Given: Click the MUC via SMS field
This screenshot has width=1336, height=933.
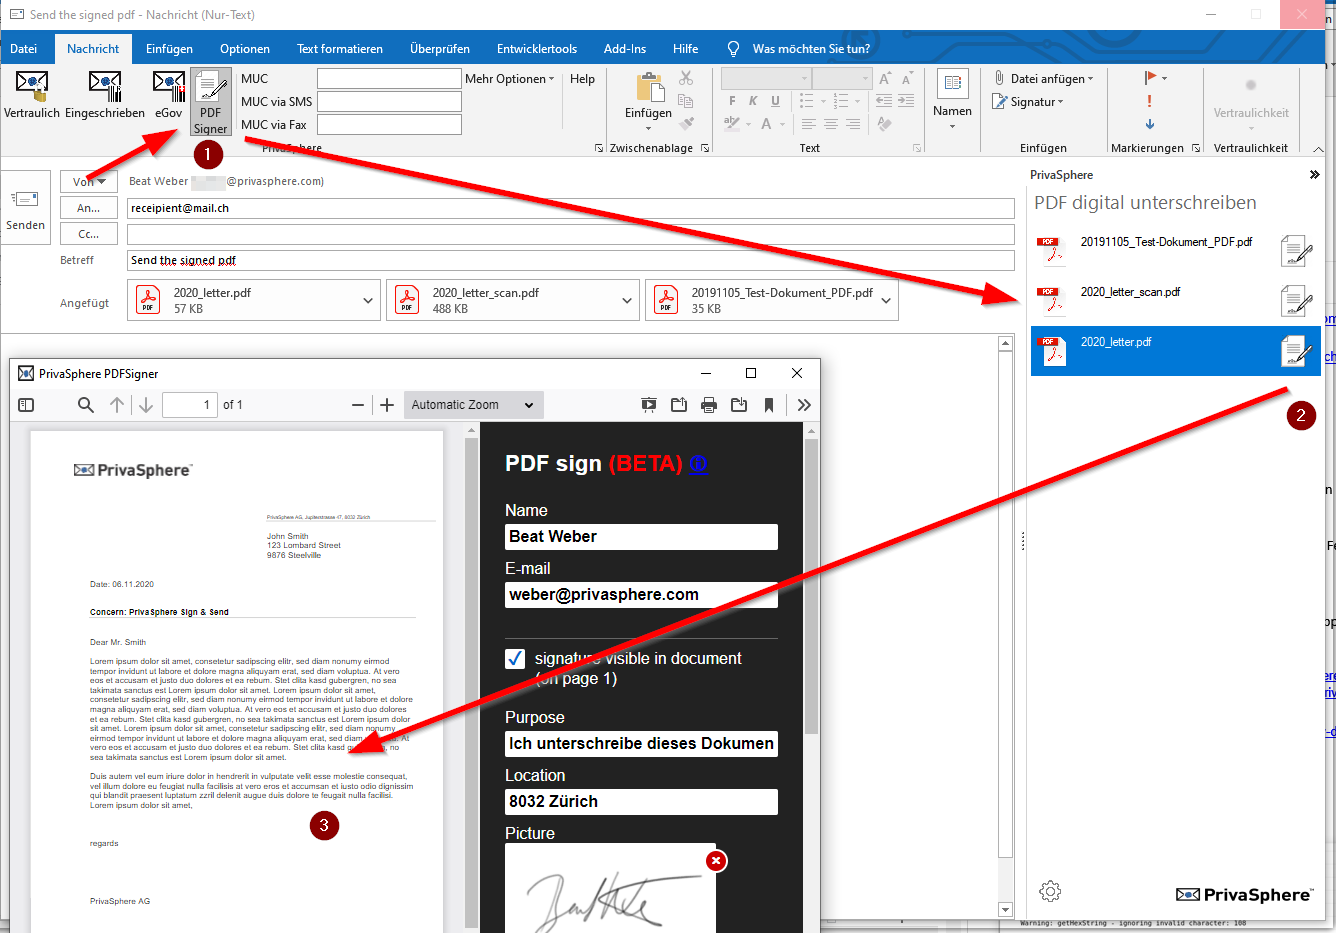Looking at the screenshot, I should coord(389,101).
